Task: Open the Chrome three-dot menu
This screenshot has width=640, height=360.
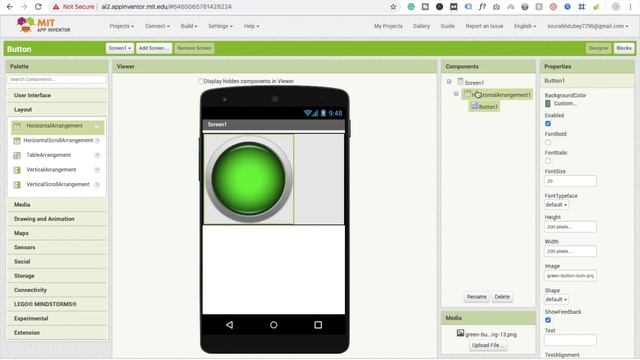Action: (630, 7)
